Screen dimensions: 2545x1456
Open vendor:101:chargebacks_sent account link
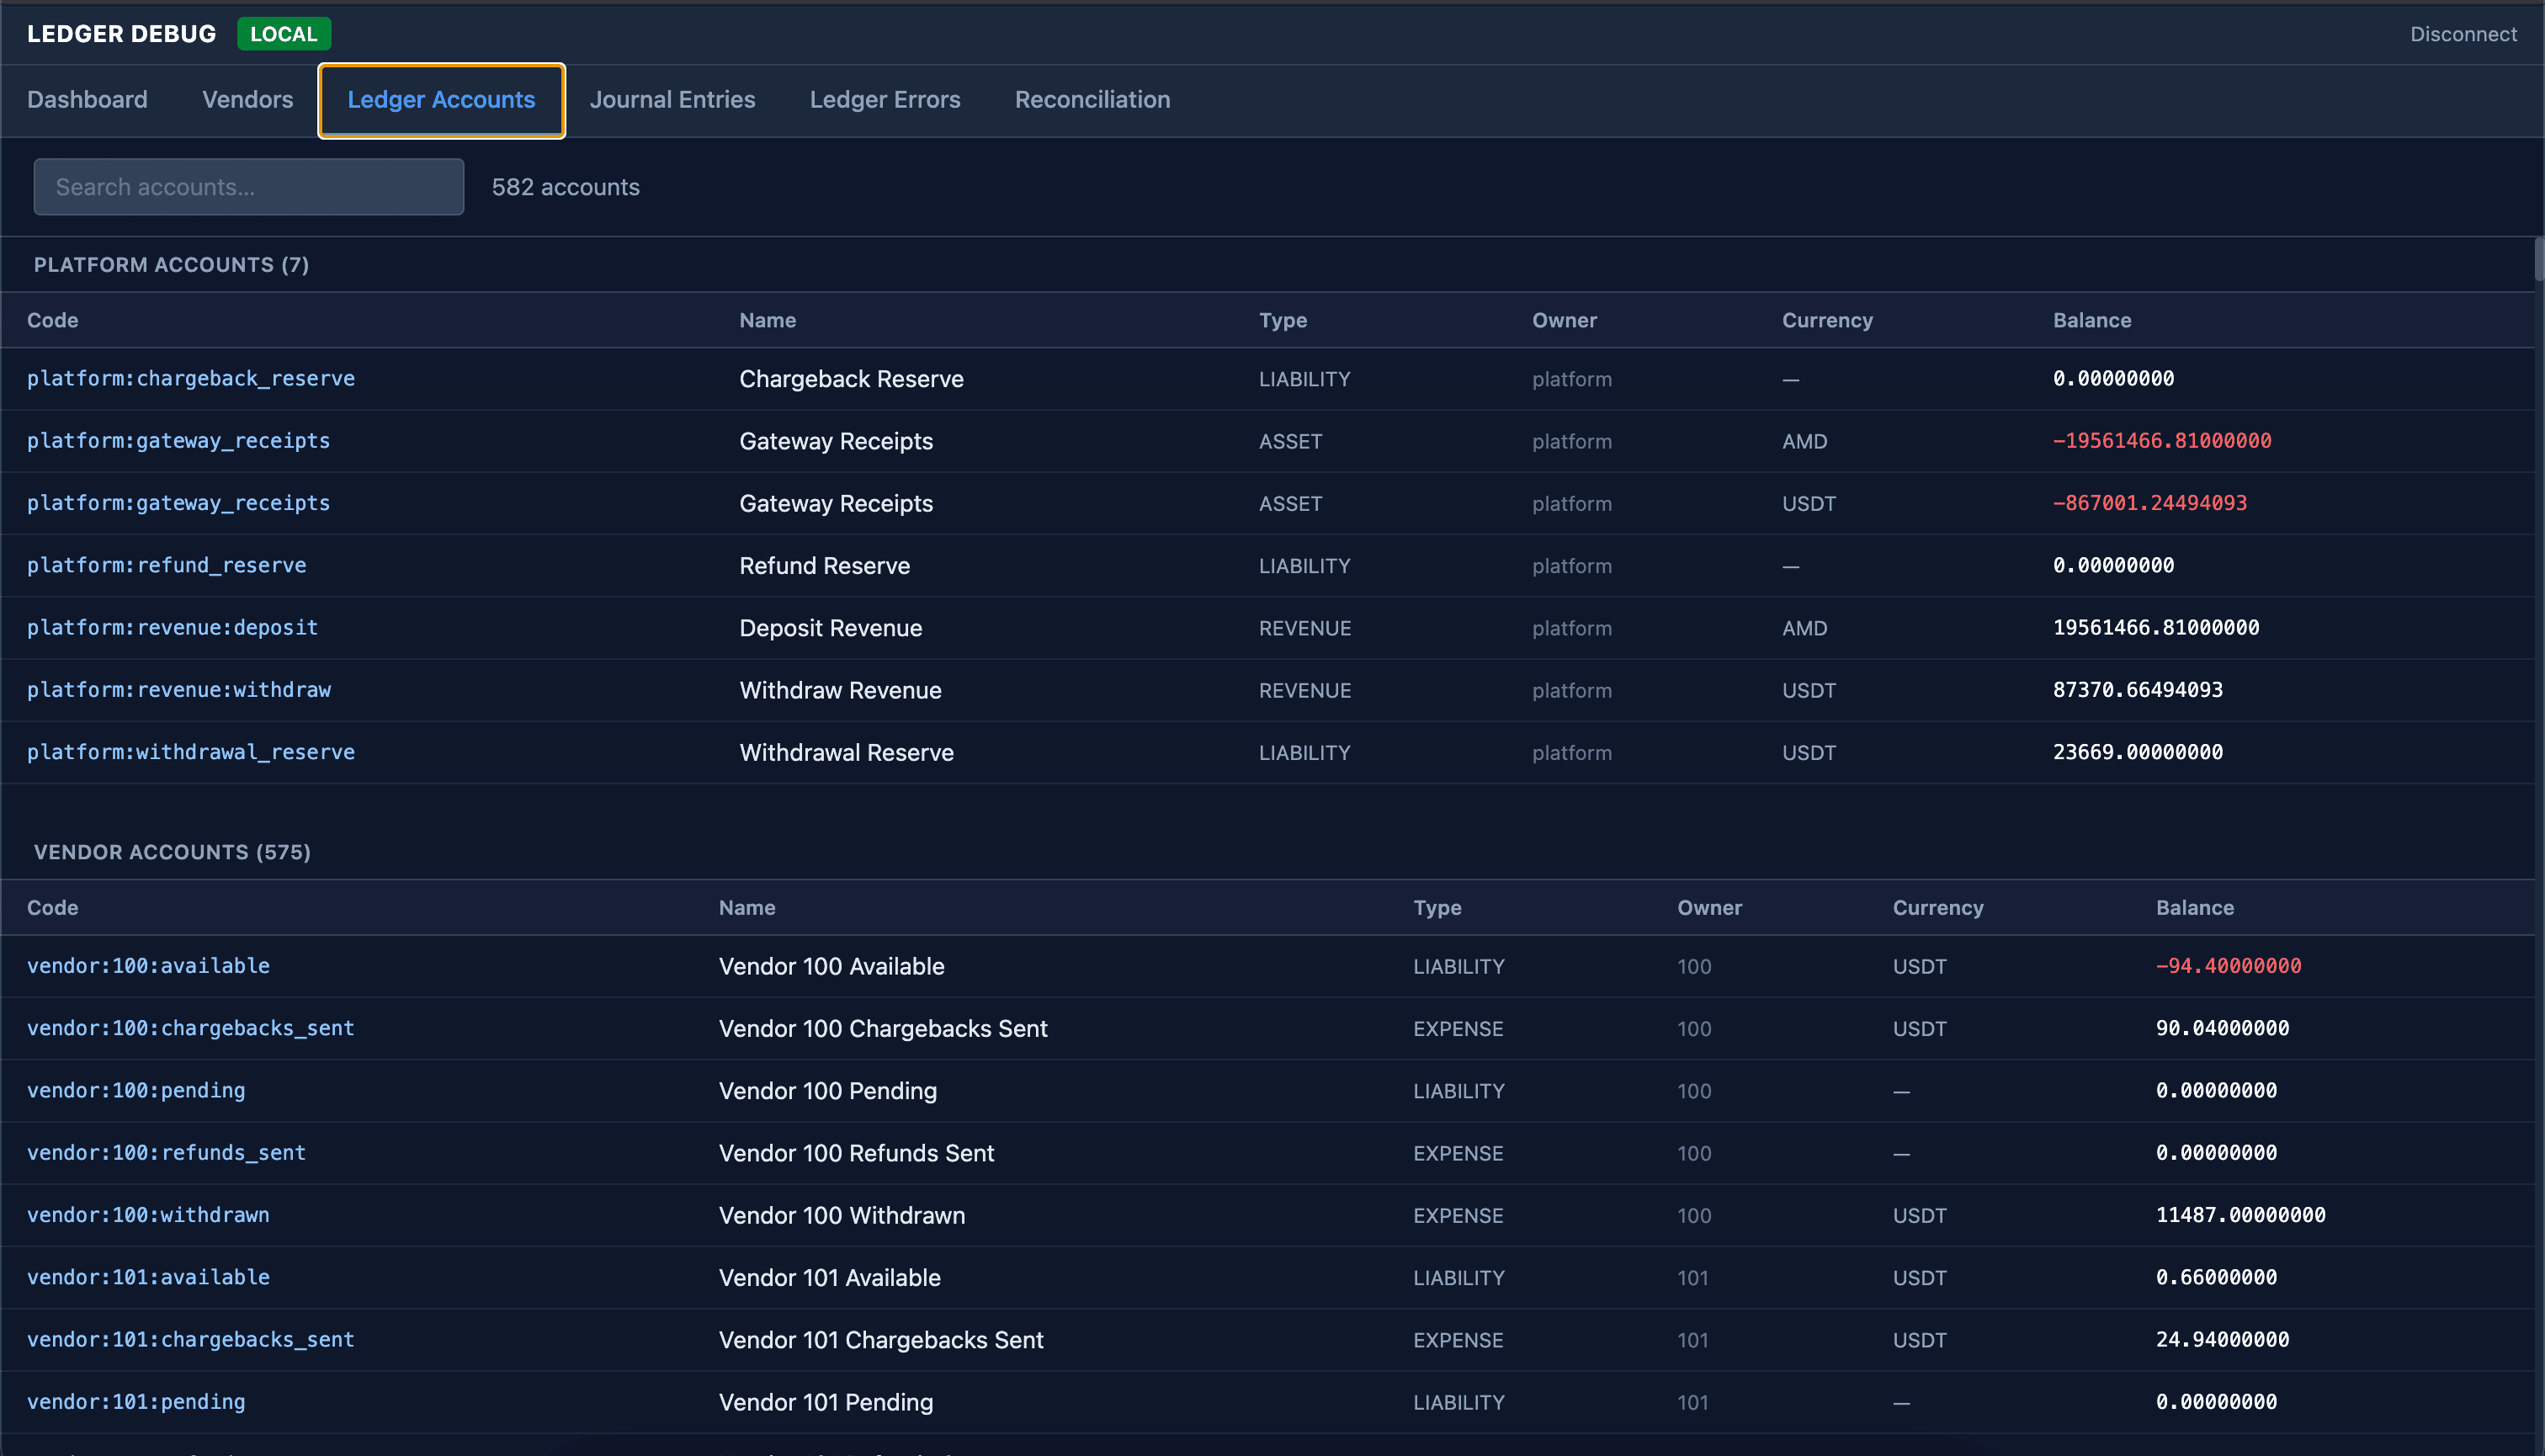pyautogui.click(x=190, y=1339)
